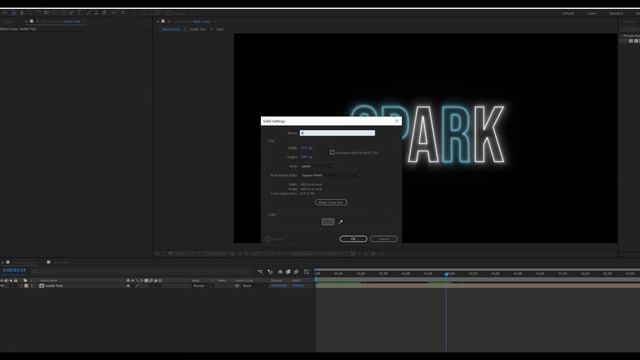Image resolution: width=640 pixels, height=360 pixels.
Task: Select the eyedropper in Solid Settings
Action: tap(340, 222)
